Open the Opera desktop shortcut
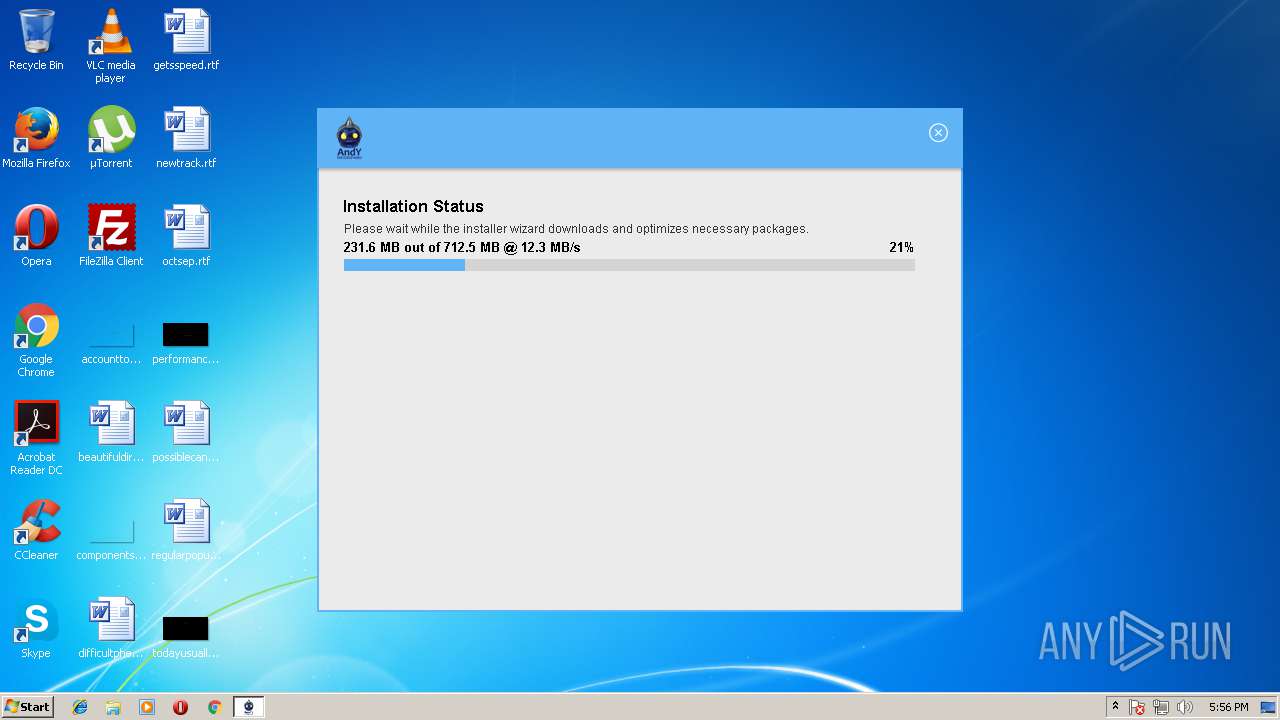 coord(36,236)
